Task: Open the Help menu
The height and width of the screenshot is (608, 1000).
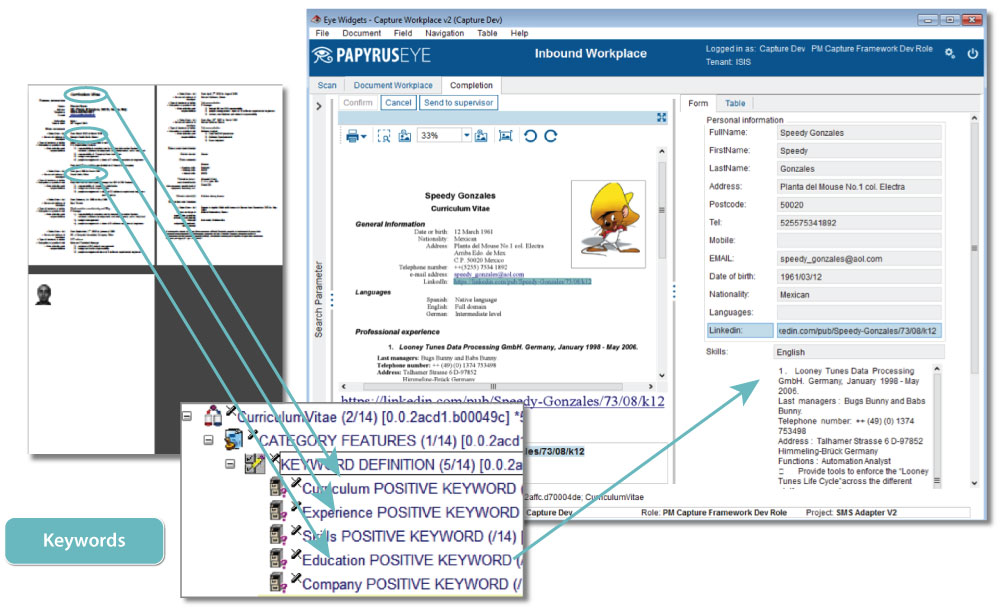Action: [x=519, y=33]
